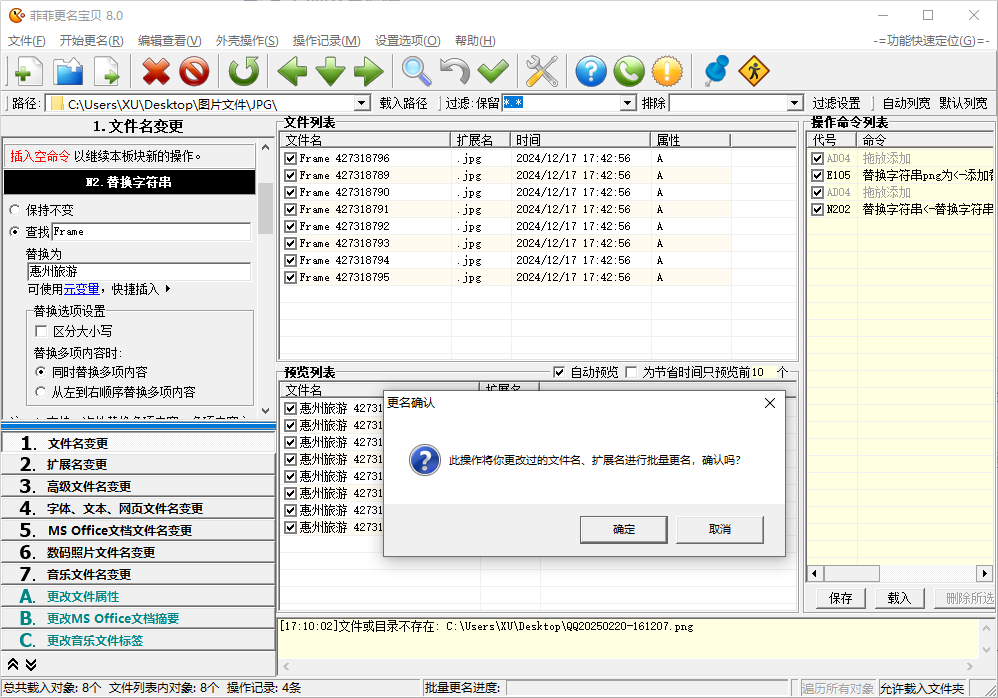Open the 开始更名(R) menu
Screen dimensions: 998x698
coord(91,41)
